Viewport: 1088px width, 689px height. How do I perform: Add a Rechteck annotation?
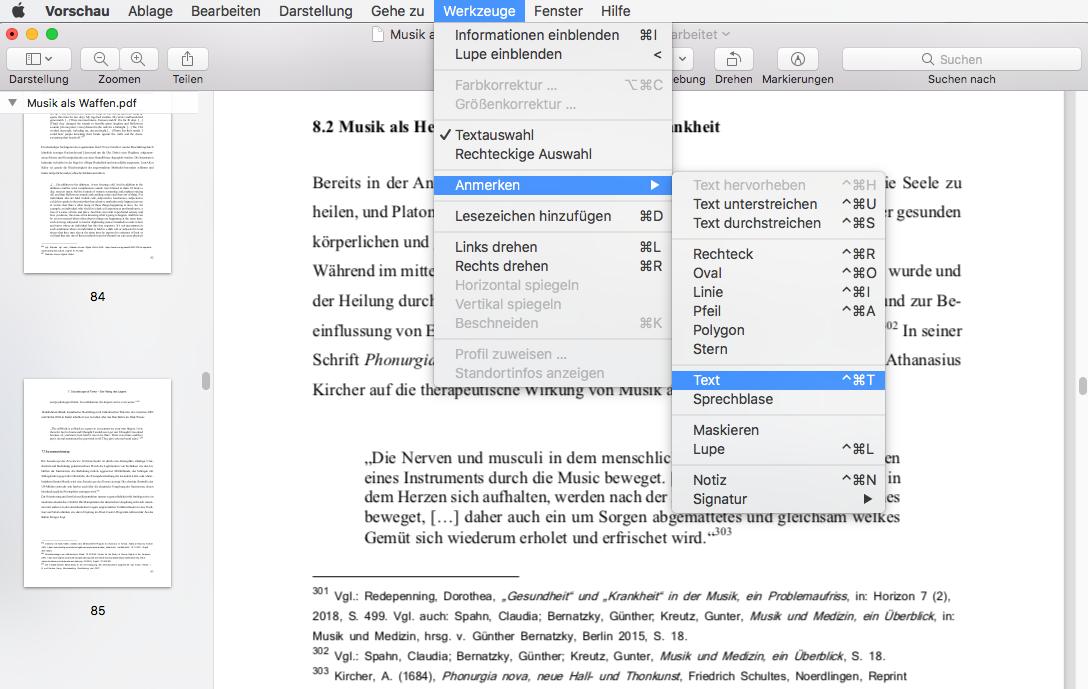click(x=779, y=254)
